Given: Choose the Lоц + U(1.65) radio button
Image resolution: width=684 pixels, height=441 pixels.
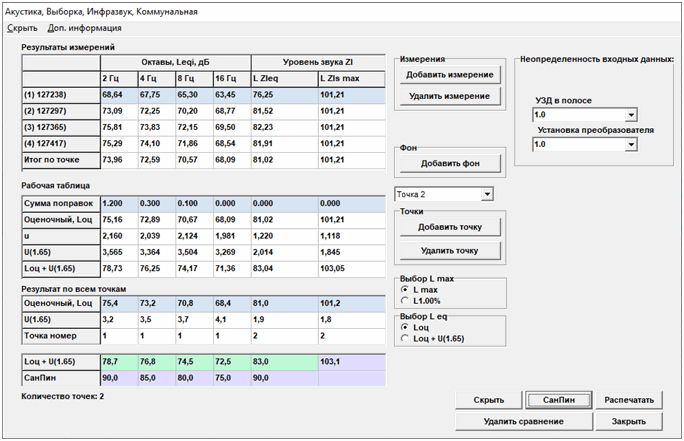Looking at the screenshot, I should point(405,337).
